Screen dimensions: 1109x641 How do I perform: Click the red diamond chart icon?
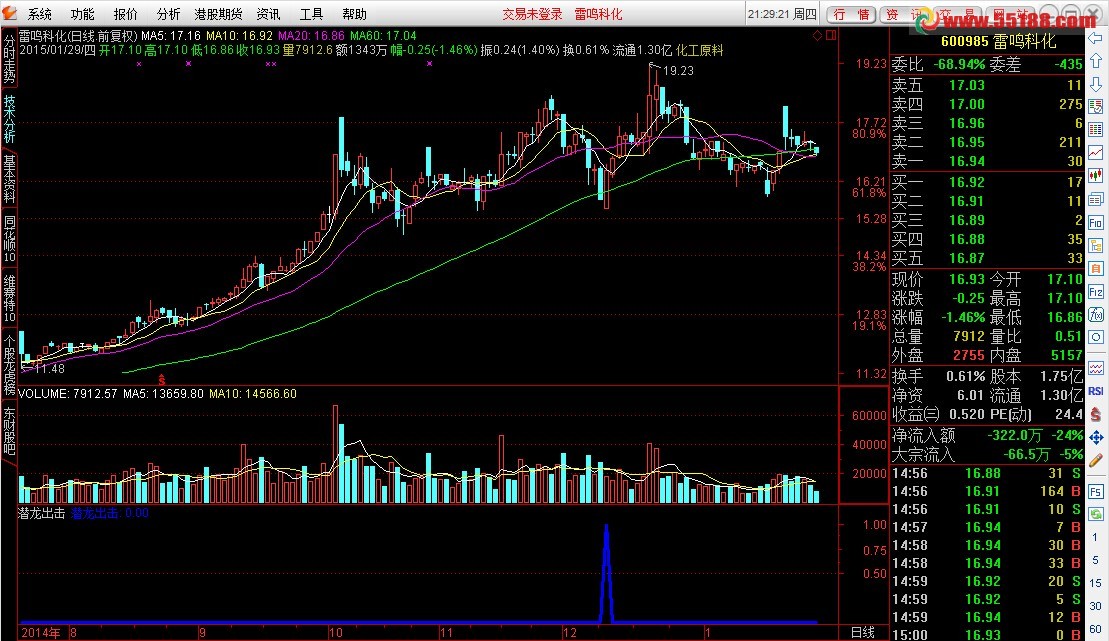[817, 35]
